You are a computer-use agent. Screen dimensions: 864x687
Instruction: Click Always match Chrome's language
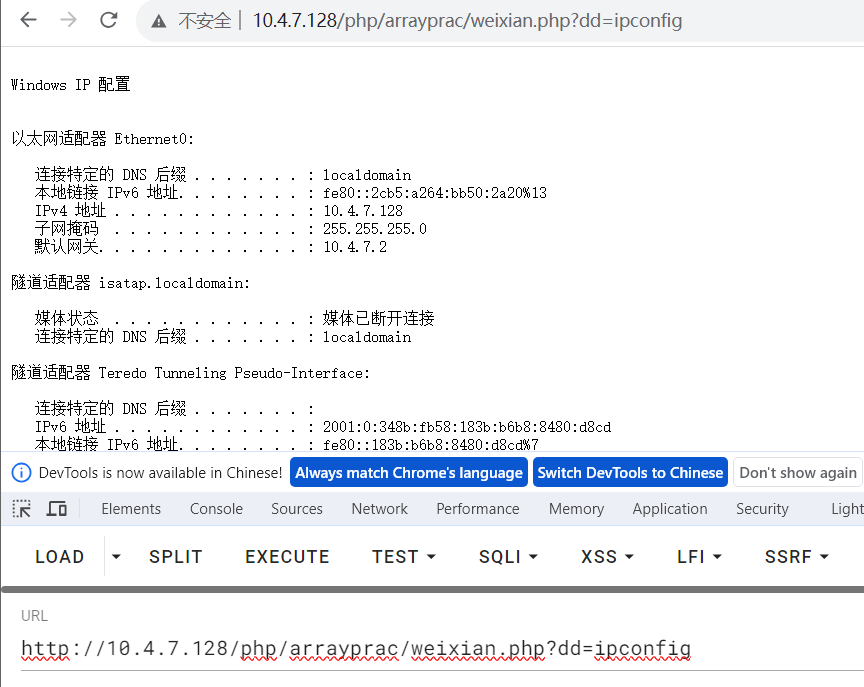pyautogui.click(x=409, y=473)
